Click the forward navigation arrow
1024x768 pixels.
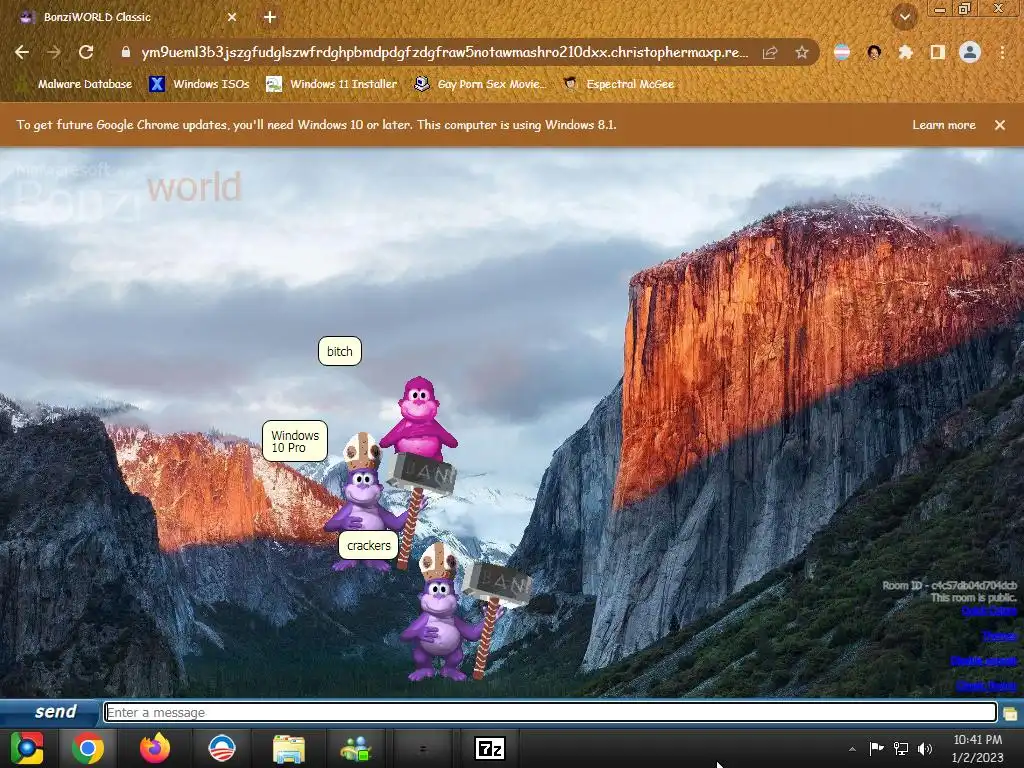point(54,52)
